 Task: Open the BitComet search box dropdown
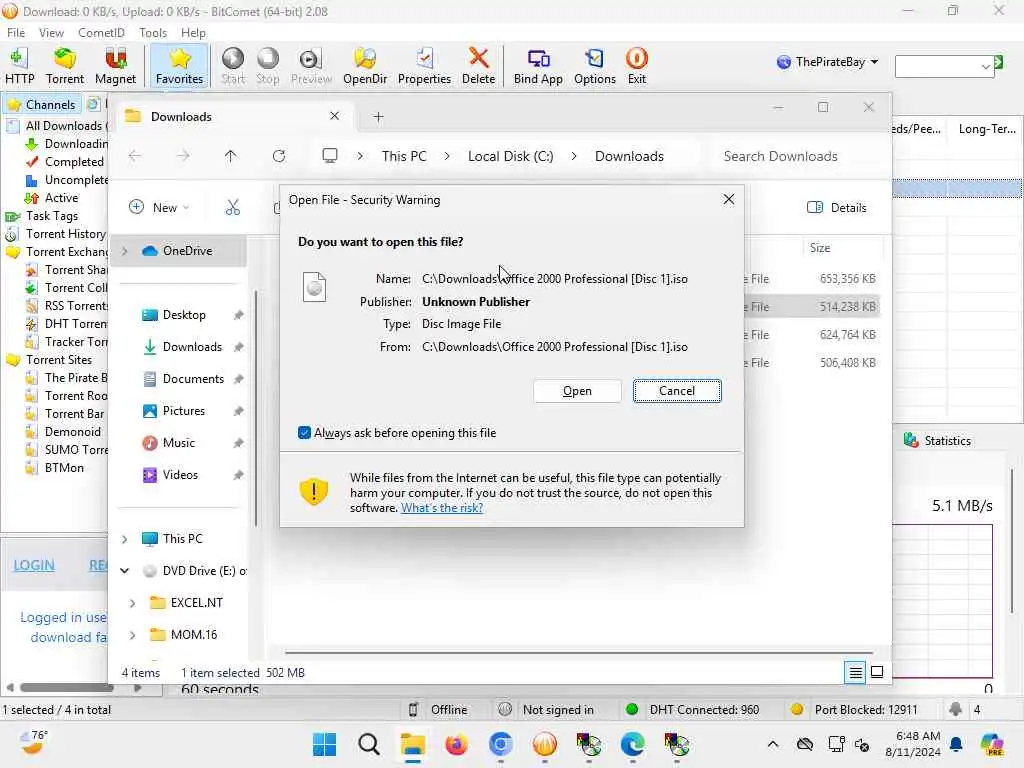point(985,66)
